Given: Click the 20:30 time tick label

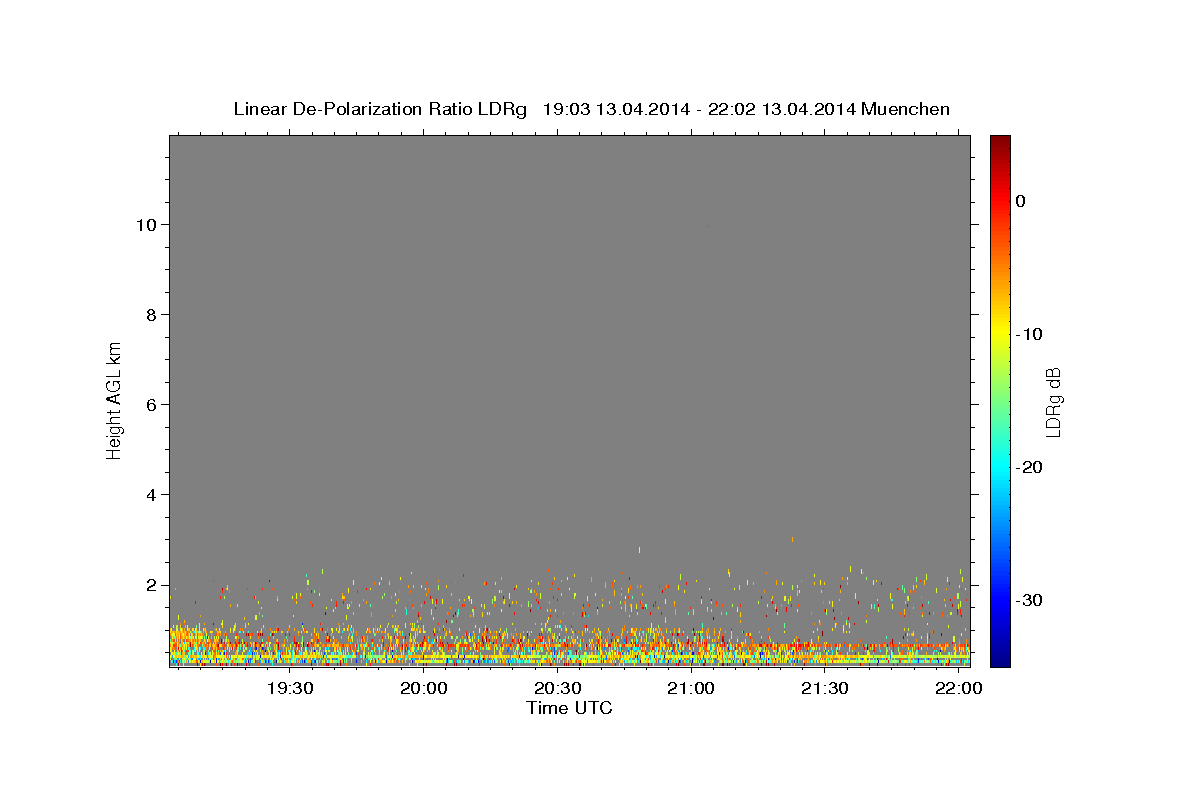Looking at the screenshot, I should (x=557, y=688).
